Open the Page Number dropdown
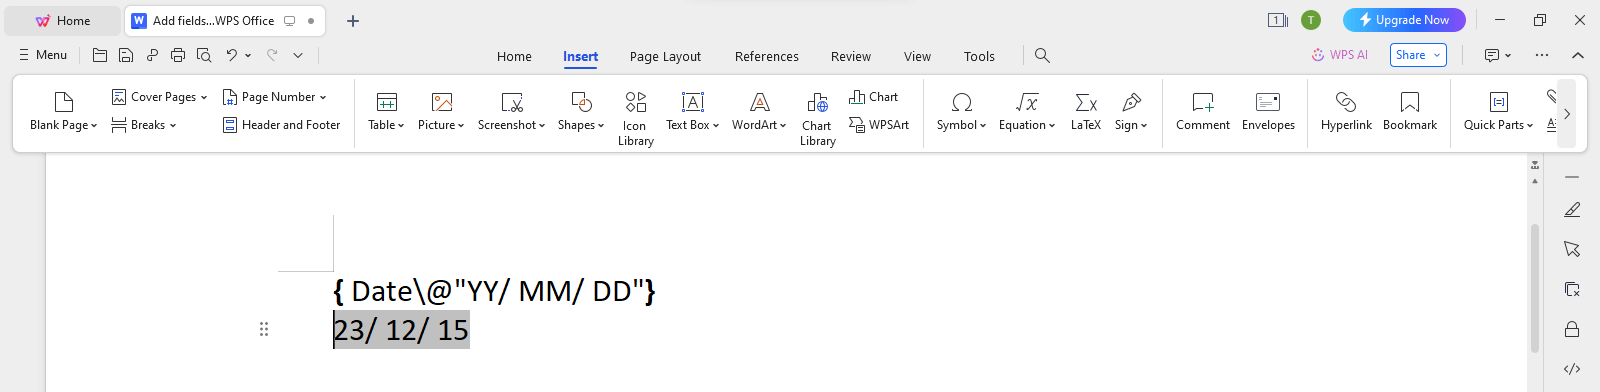This screenshot has height=392, width=1600. click(275, 97)
